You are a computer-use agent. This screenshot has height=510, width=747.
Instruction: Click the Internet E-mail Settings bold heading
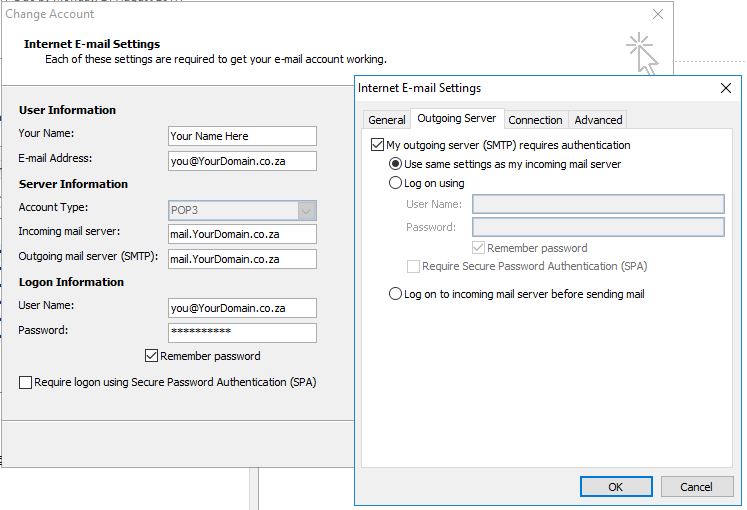coord(92,44)
